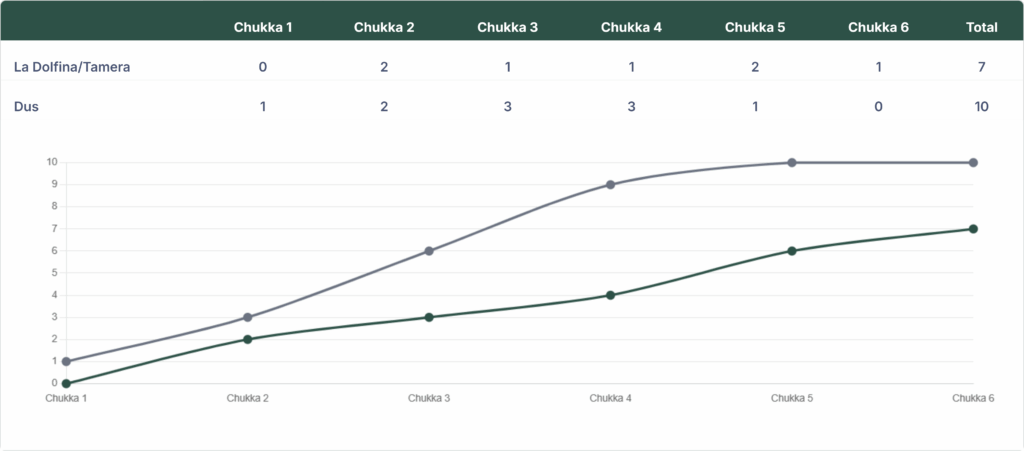Image resolution: width=1024 pixels, height=451 pixels.
Task: Click La Dolfina/Tamera's Chukka 1 score cell
Action: pos(263,67)
